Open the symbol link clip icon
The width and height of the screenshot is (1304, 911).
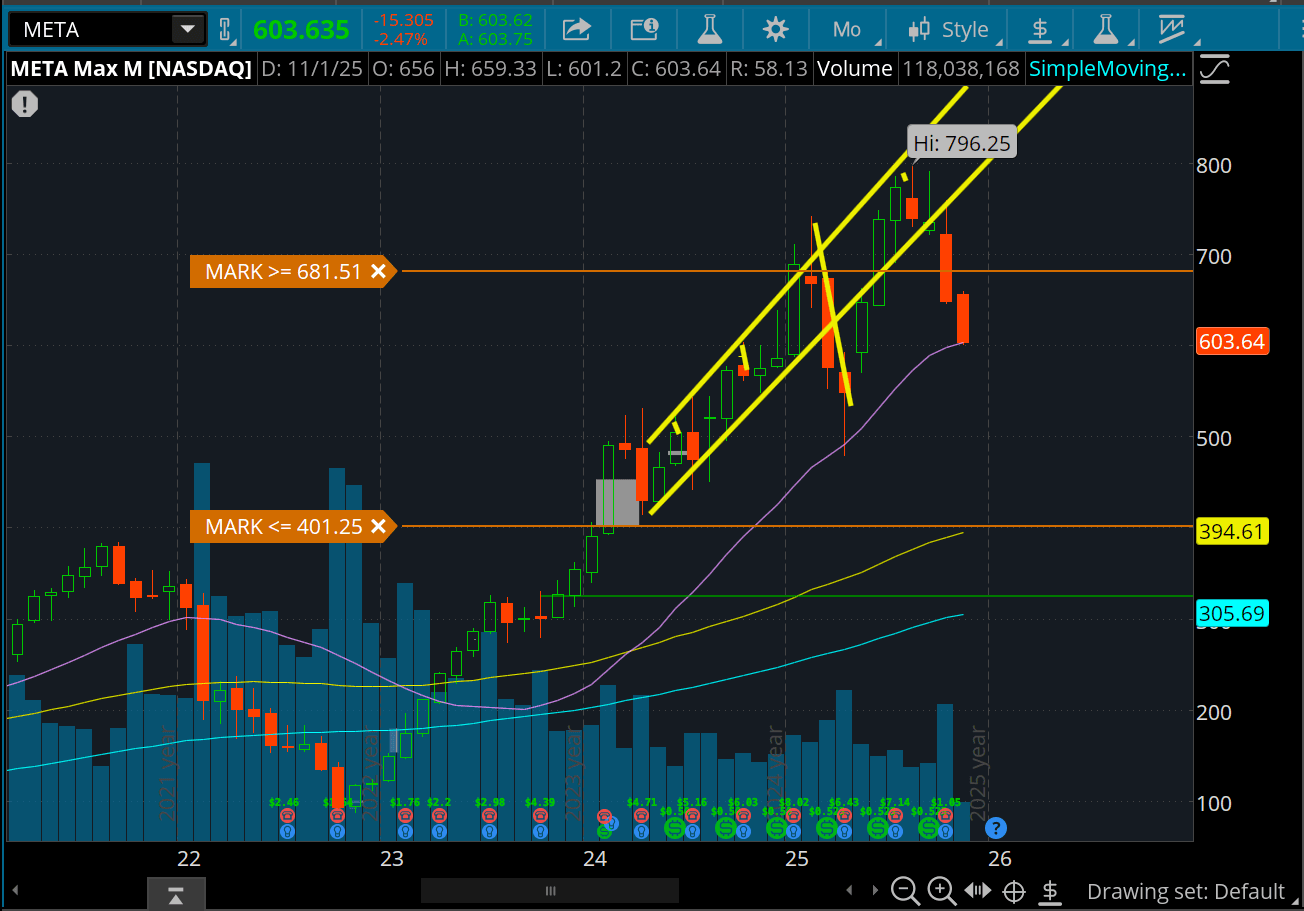click(225, 29)
